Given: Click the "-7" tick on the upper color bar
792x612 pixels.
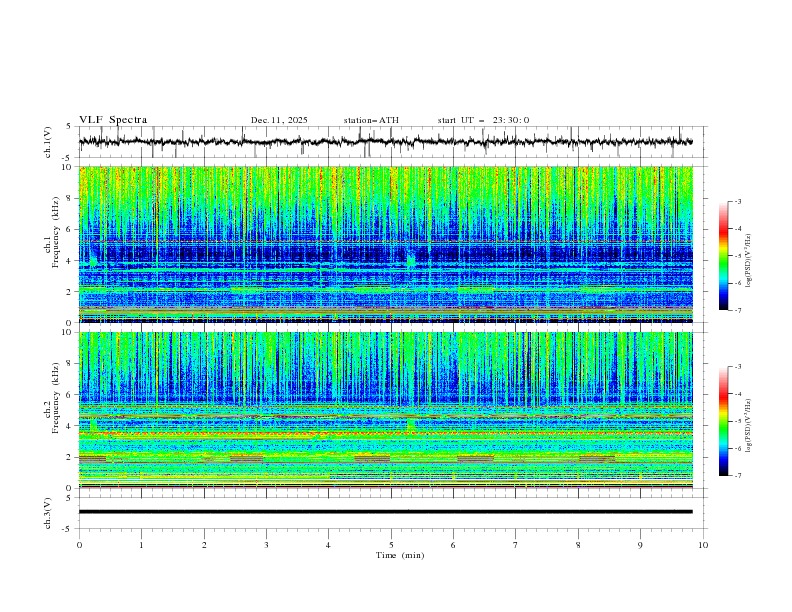Looking at the screenshot, I should [737, 310].
